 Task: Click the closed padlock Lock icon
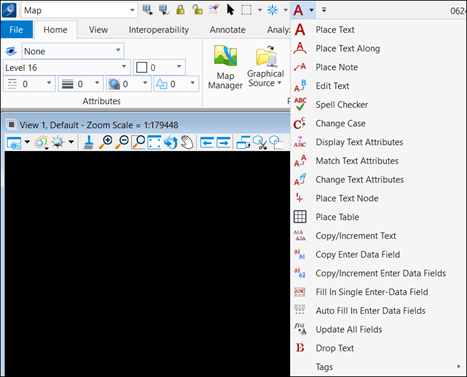pyautogui.click(x=180, y=10)
